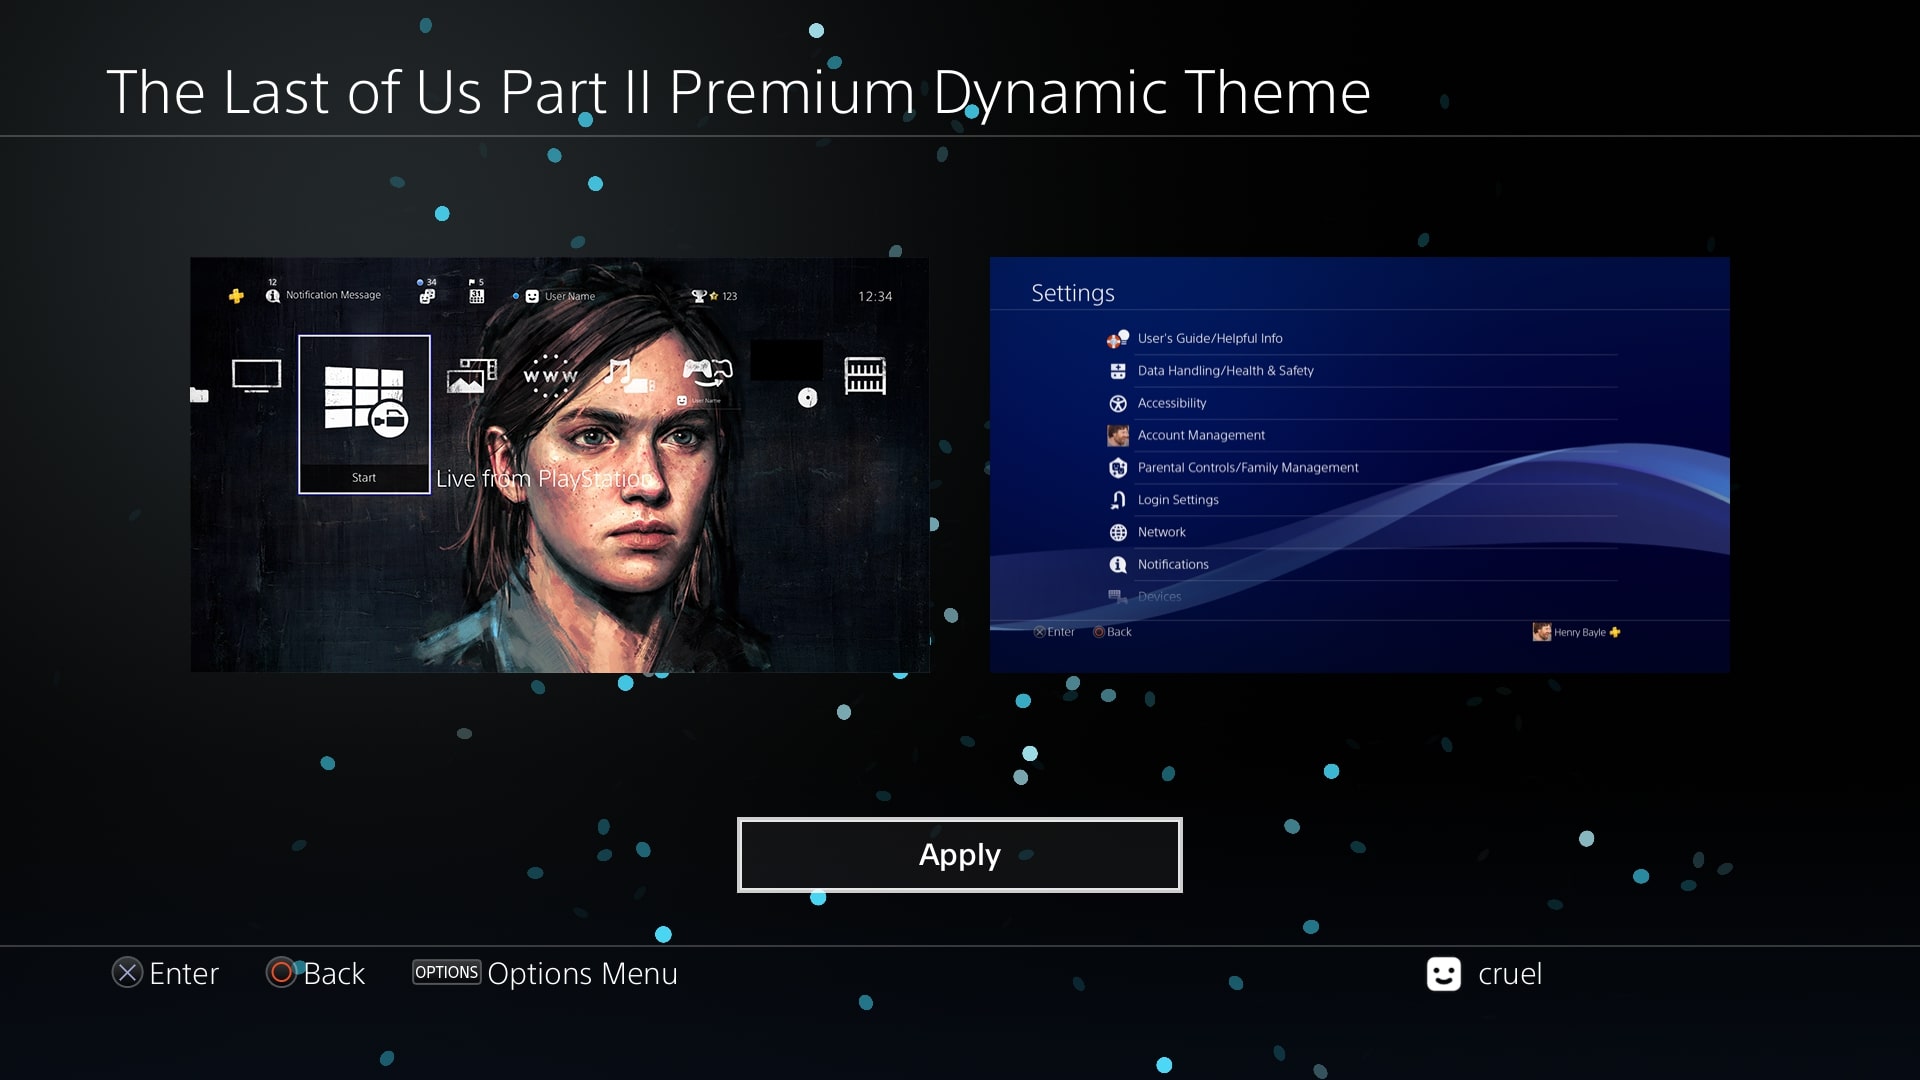Click Back to cancel theme selection
1920x1080 pixels.
coord(315,973)
